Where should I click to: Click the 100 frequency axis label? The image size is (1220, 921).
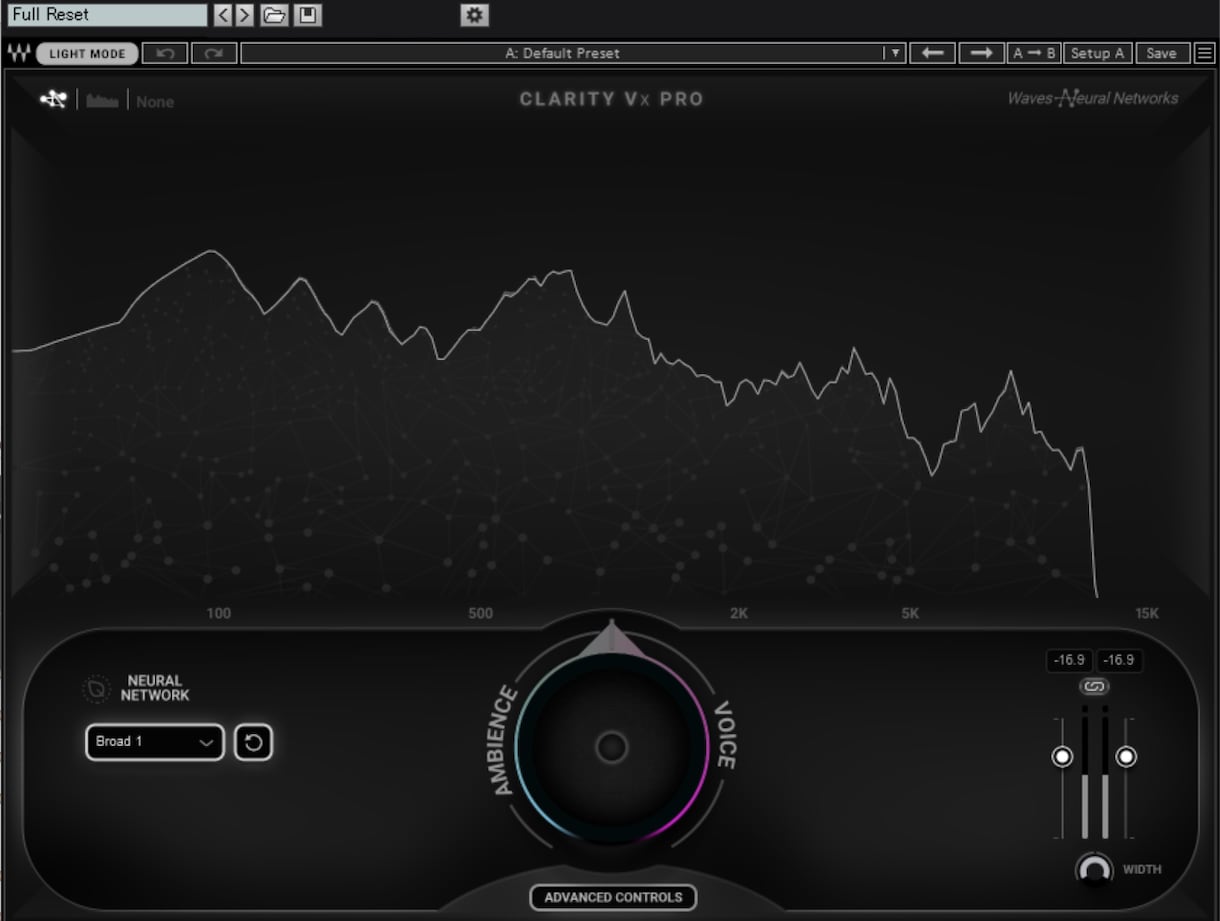pyautogui.click(x=218, y=613)
